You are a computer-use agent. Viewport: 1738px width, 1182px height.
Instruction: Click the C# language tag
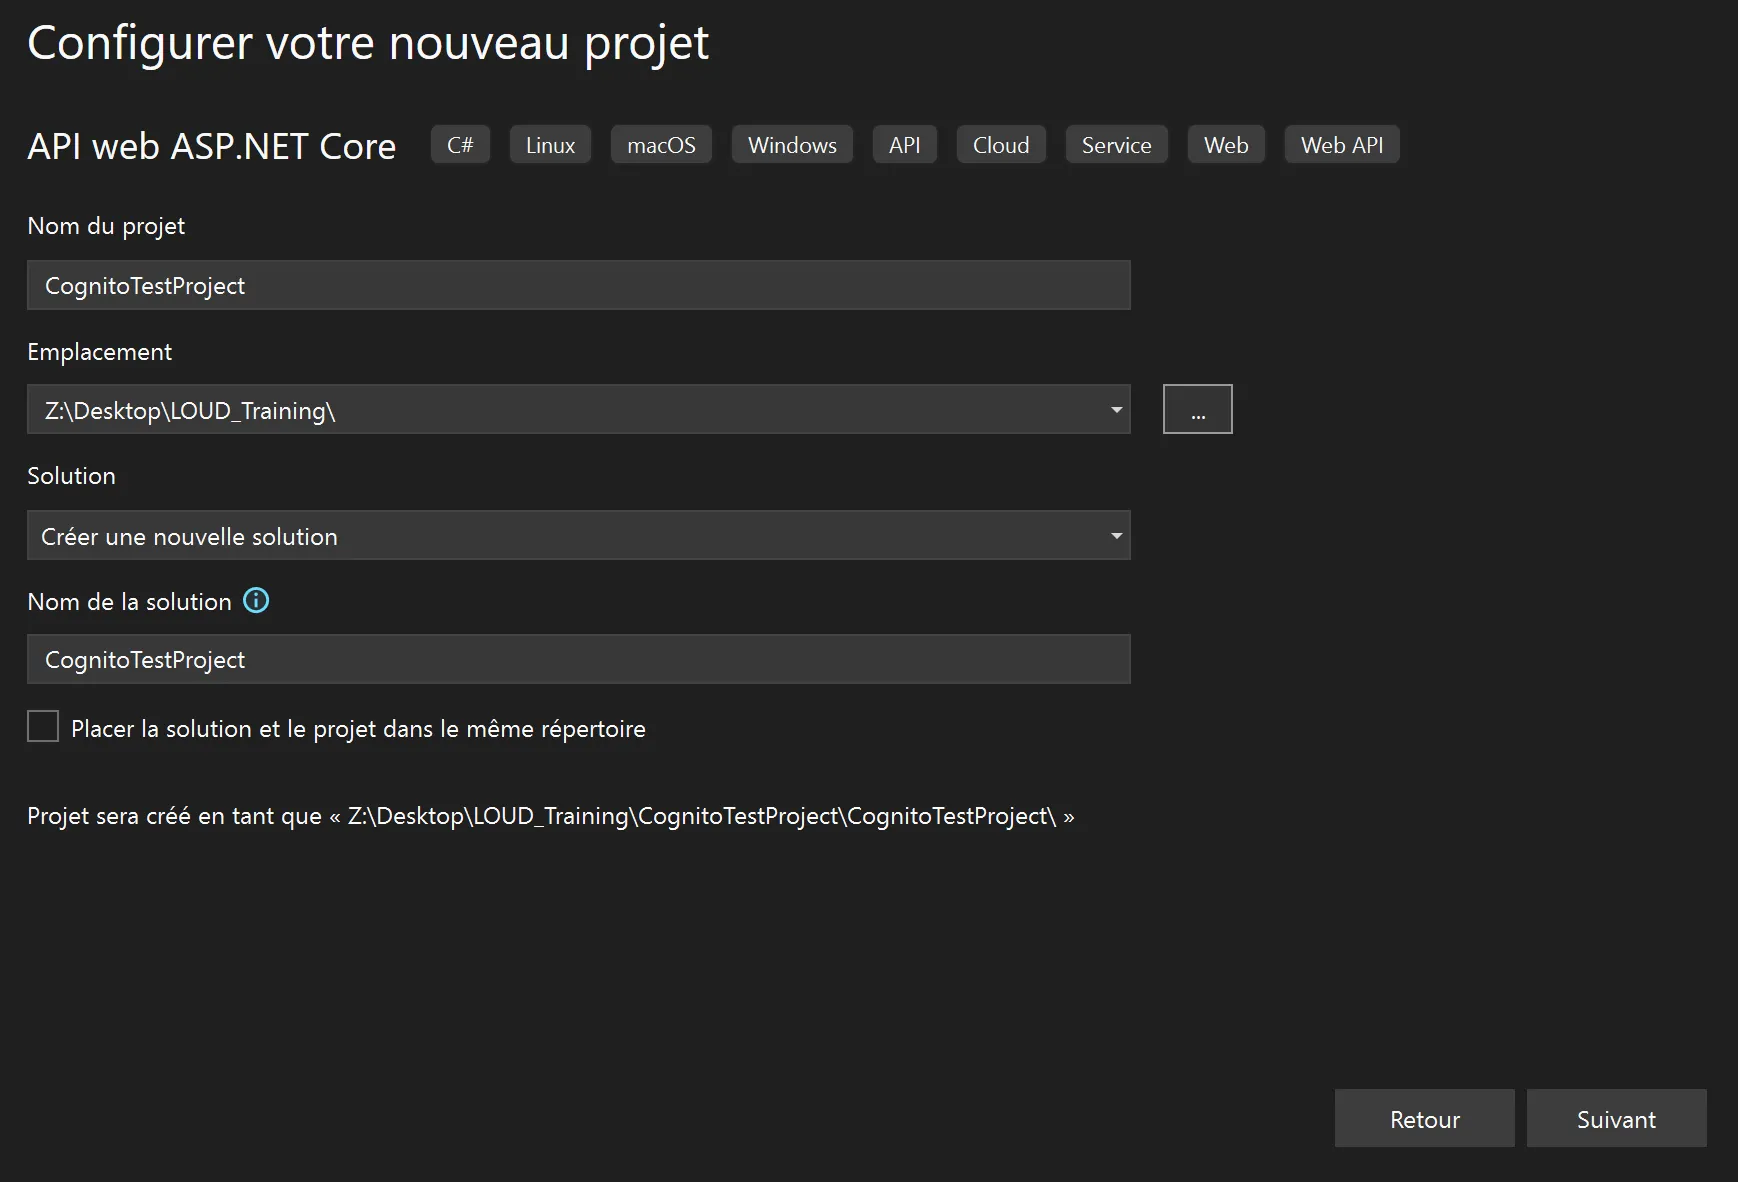point(460,145)
